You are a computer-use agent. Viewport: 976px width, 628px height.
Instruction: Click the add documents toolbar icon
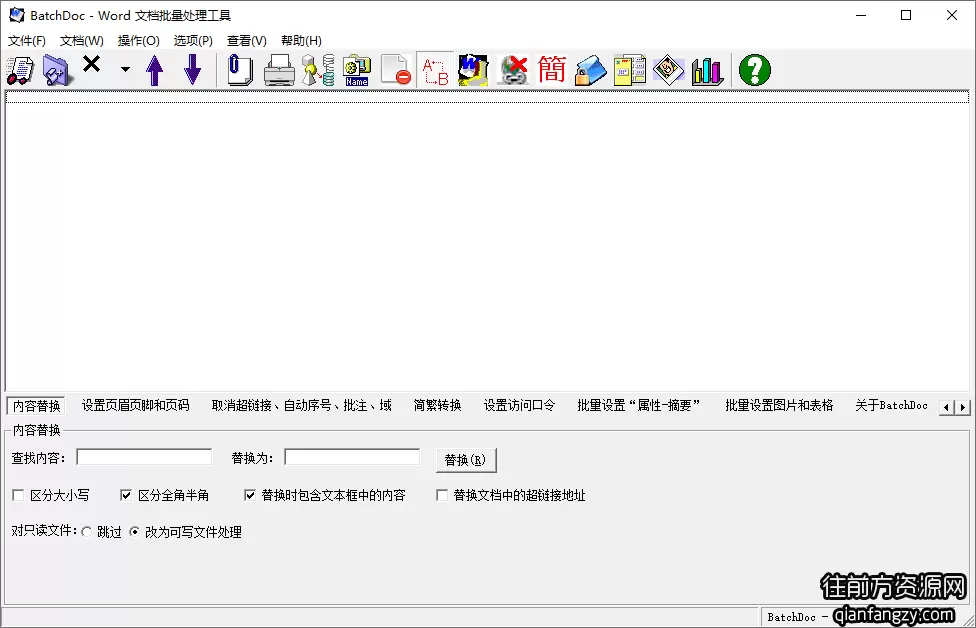click(21, 70)
